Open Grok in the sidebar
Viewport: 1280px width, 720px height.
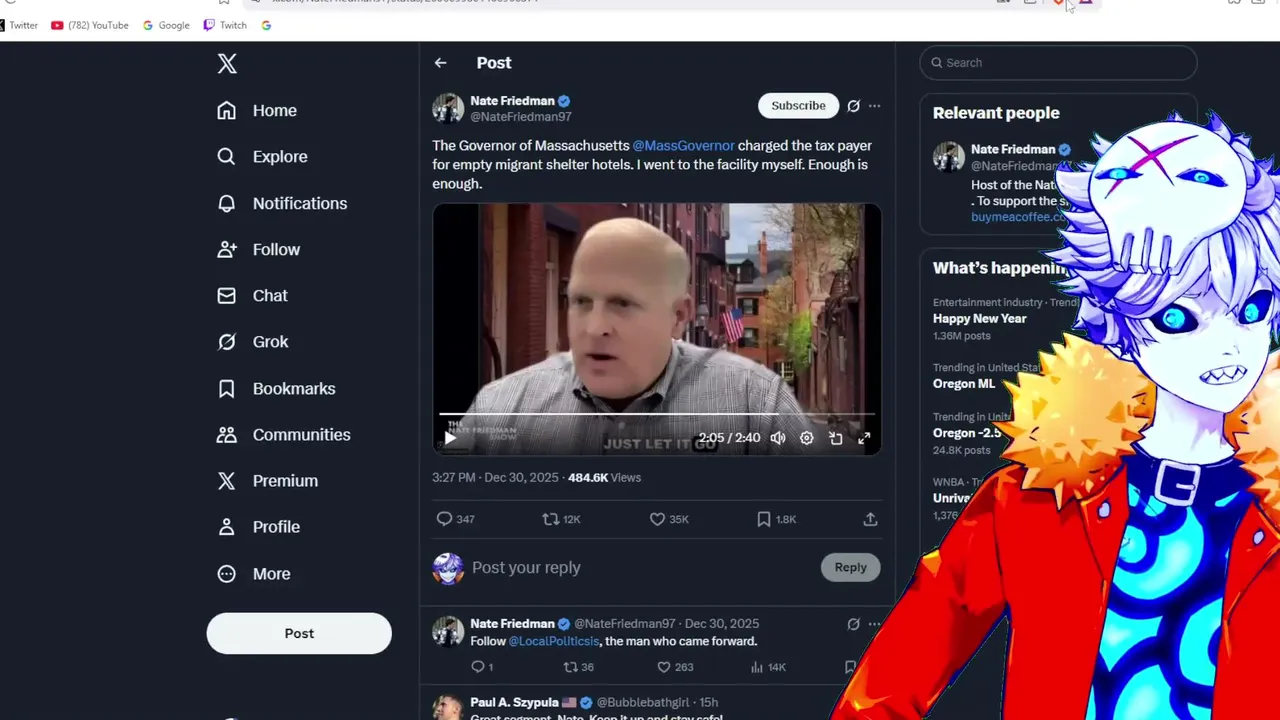click(x=253, y=342)
